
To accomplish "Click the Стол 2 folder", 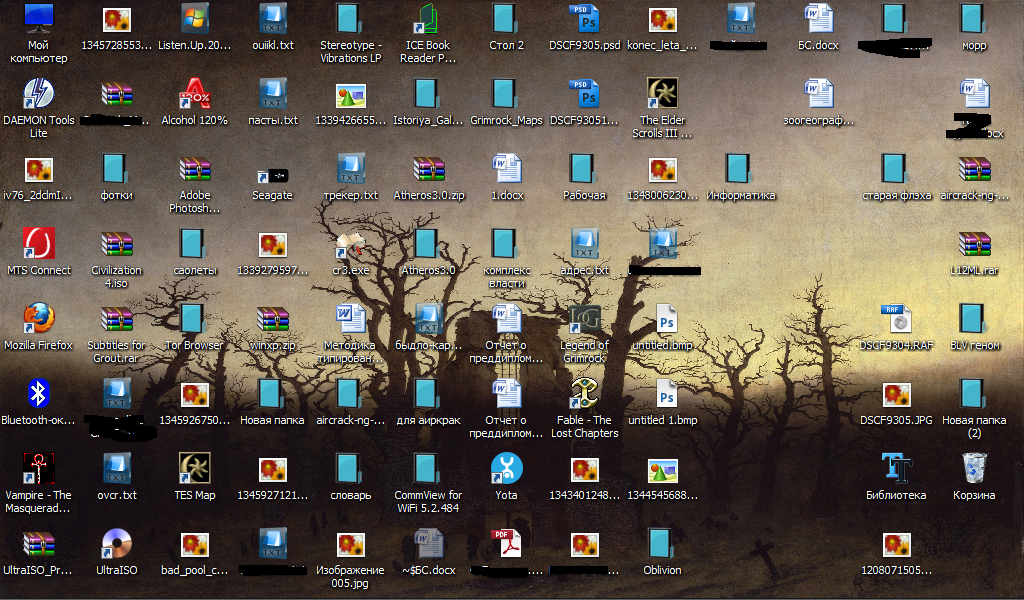I will tap(506, 19).
